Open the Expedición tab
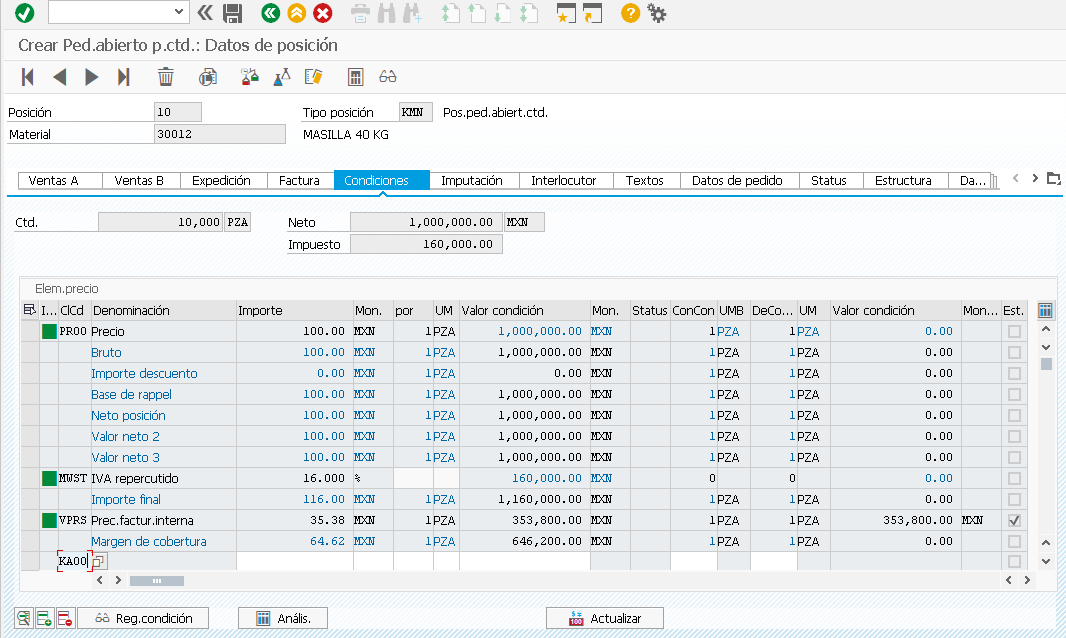Viewport: 1066px width, 638px height. pyautogui.click(x=221, y=181)
